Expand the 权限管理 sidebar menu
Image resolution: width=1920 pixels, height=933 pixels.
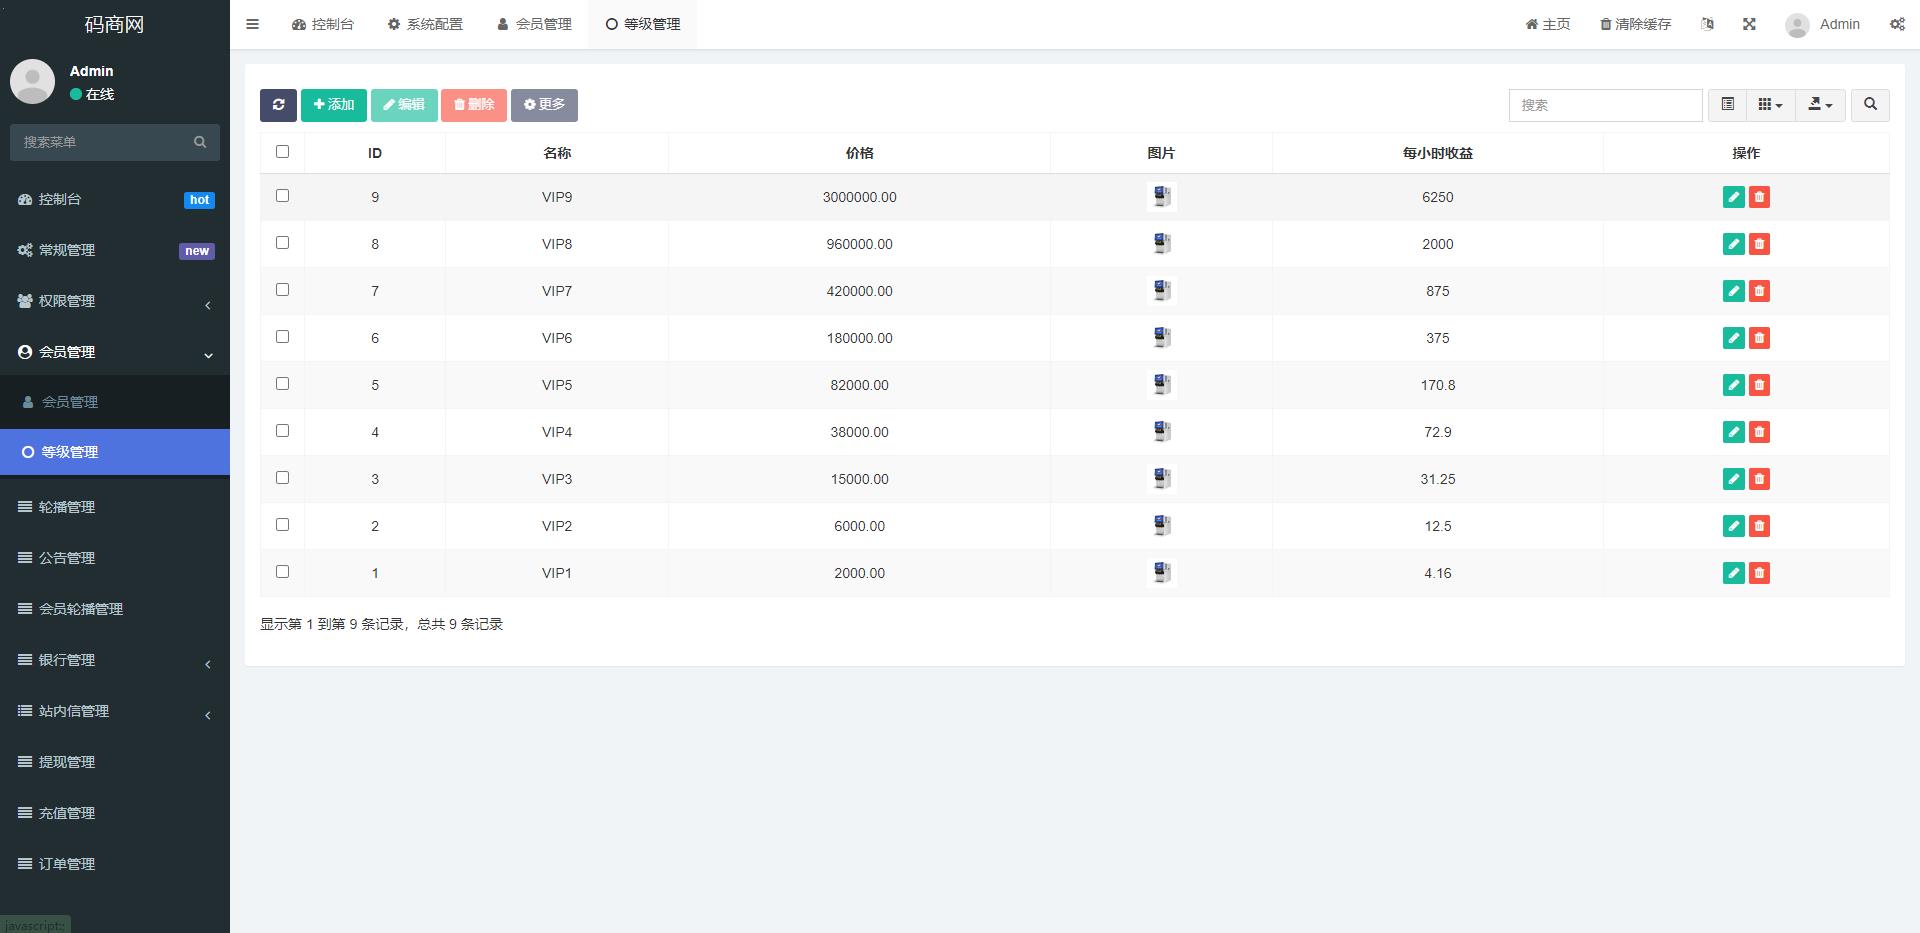coord(114,301)
